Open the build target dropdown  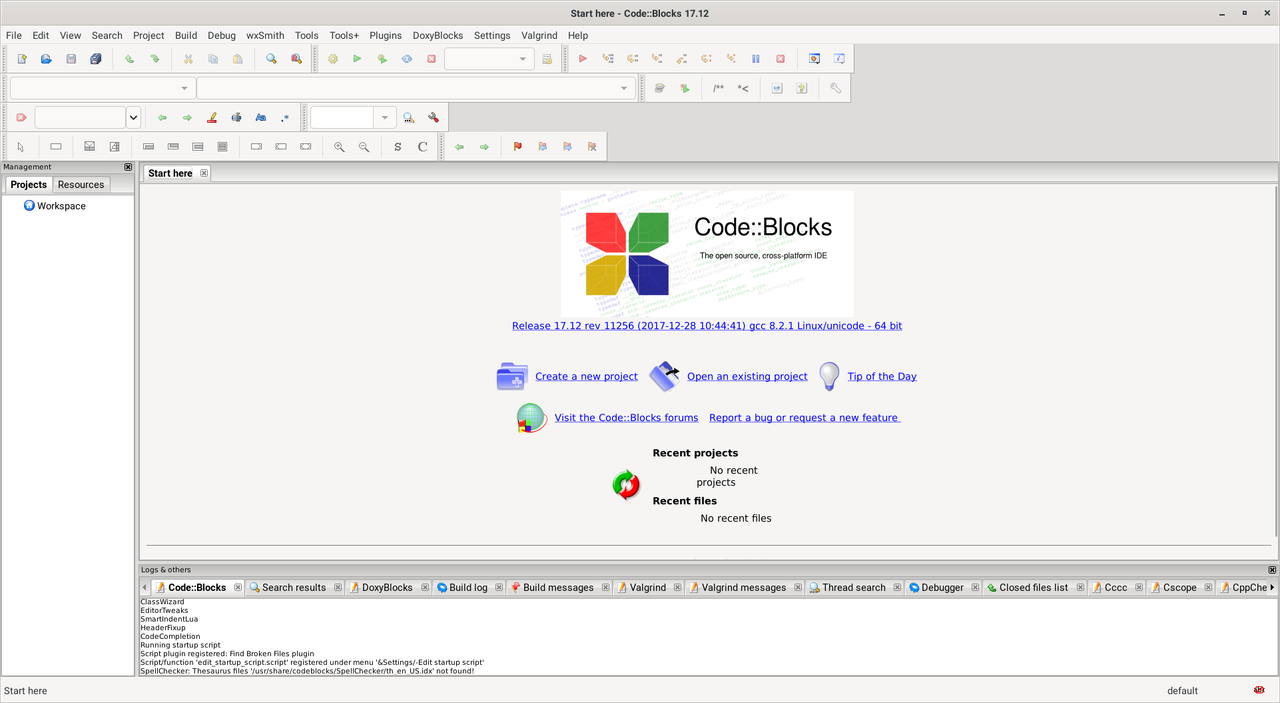[523, 59]
